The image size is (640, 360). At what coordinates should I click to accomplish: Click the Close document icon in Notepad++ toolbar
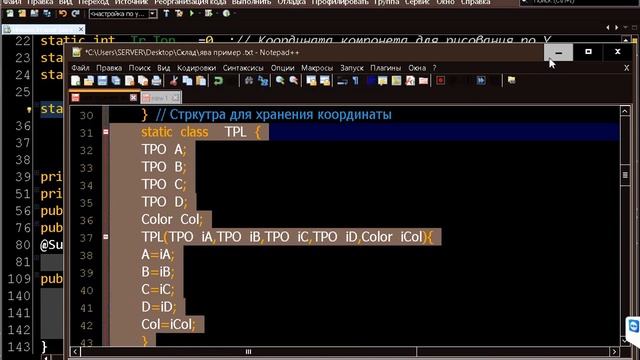click(x=129, y=81)
